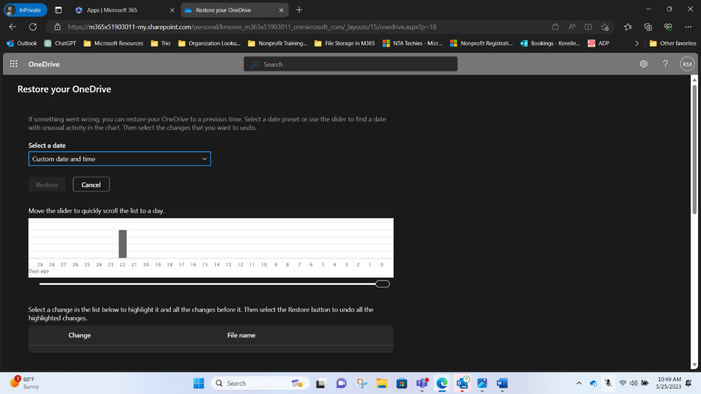This screenshot has height=394, width=701.
Task: Click the activity bar at day 22
Action: tap(122, 244)
